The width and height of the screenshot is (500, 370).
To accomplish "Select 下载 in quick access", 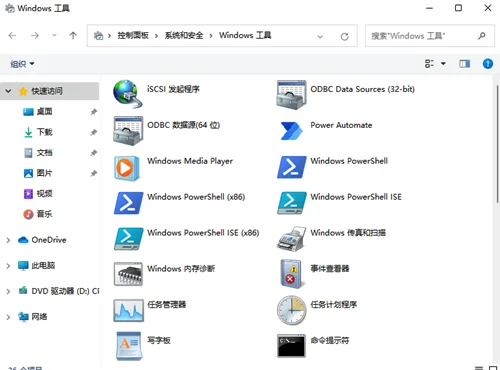I will pos(45,132).
